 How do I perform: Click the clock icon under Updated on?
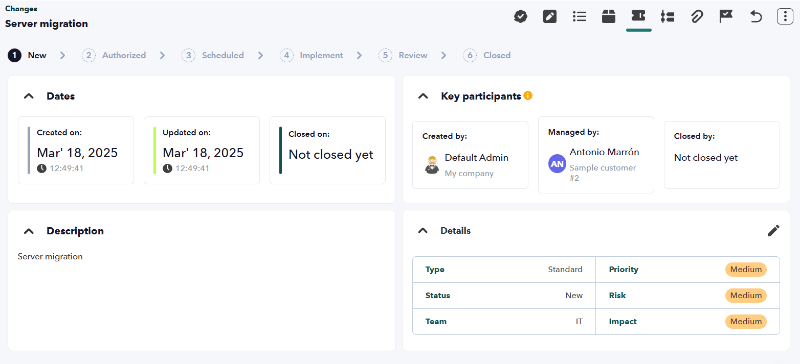(167, 168)
